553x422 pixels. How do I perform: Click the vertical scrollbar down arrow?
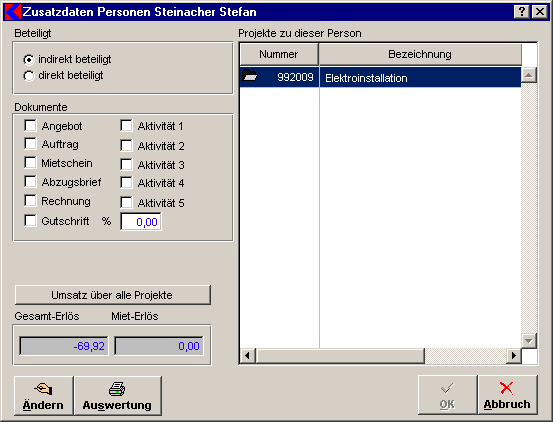[x=529, y=341]
